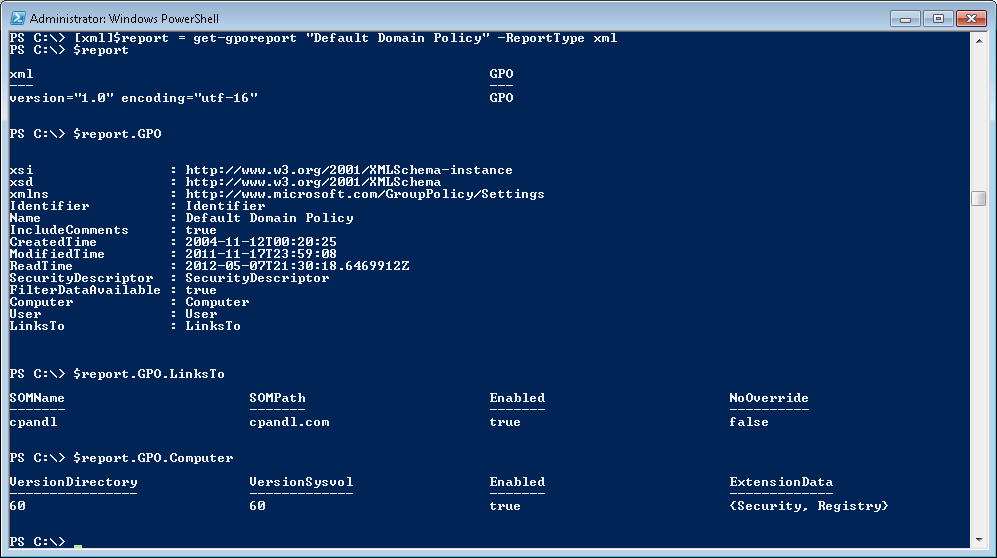Click the XMLSchema-instance URL in the xsi row
Screen dimensions: 997x558
(348, 170)
